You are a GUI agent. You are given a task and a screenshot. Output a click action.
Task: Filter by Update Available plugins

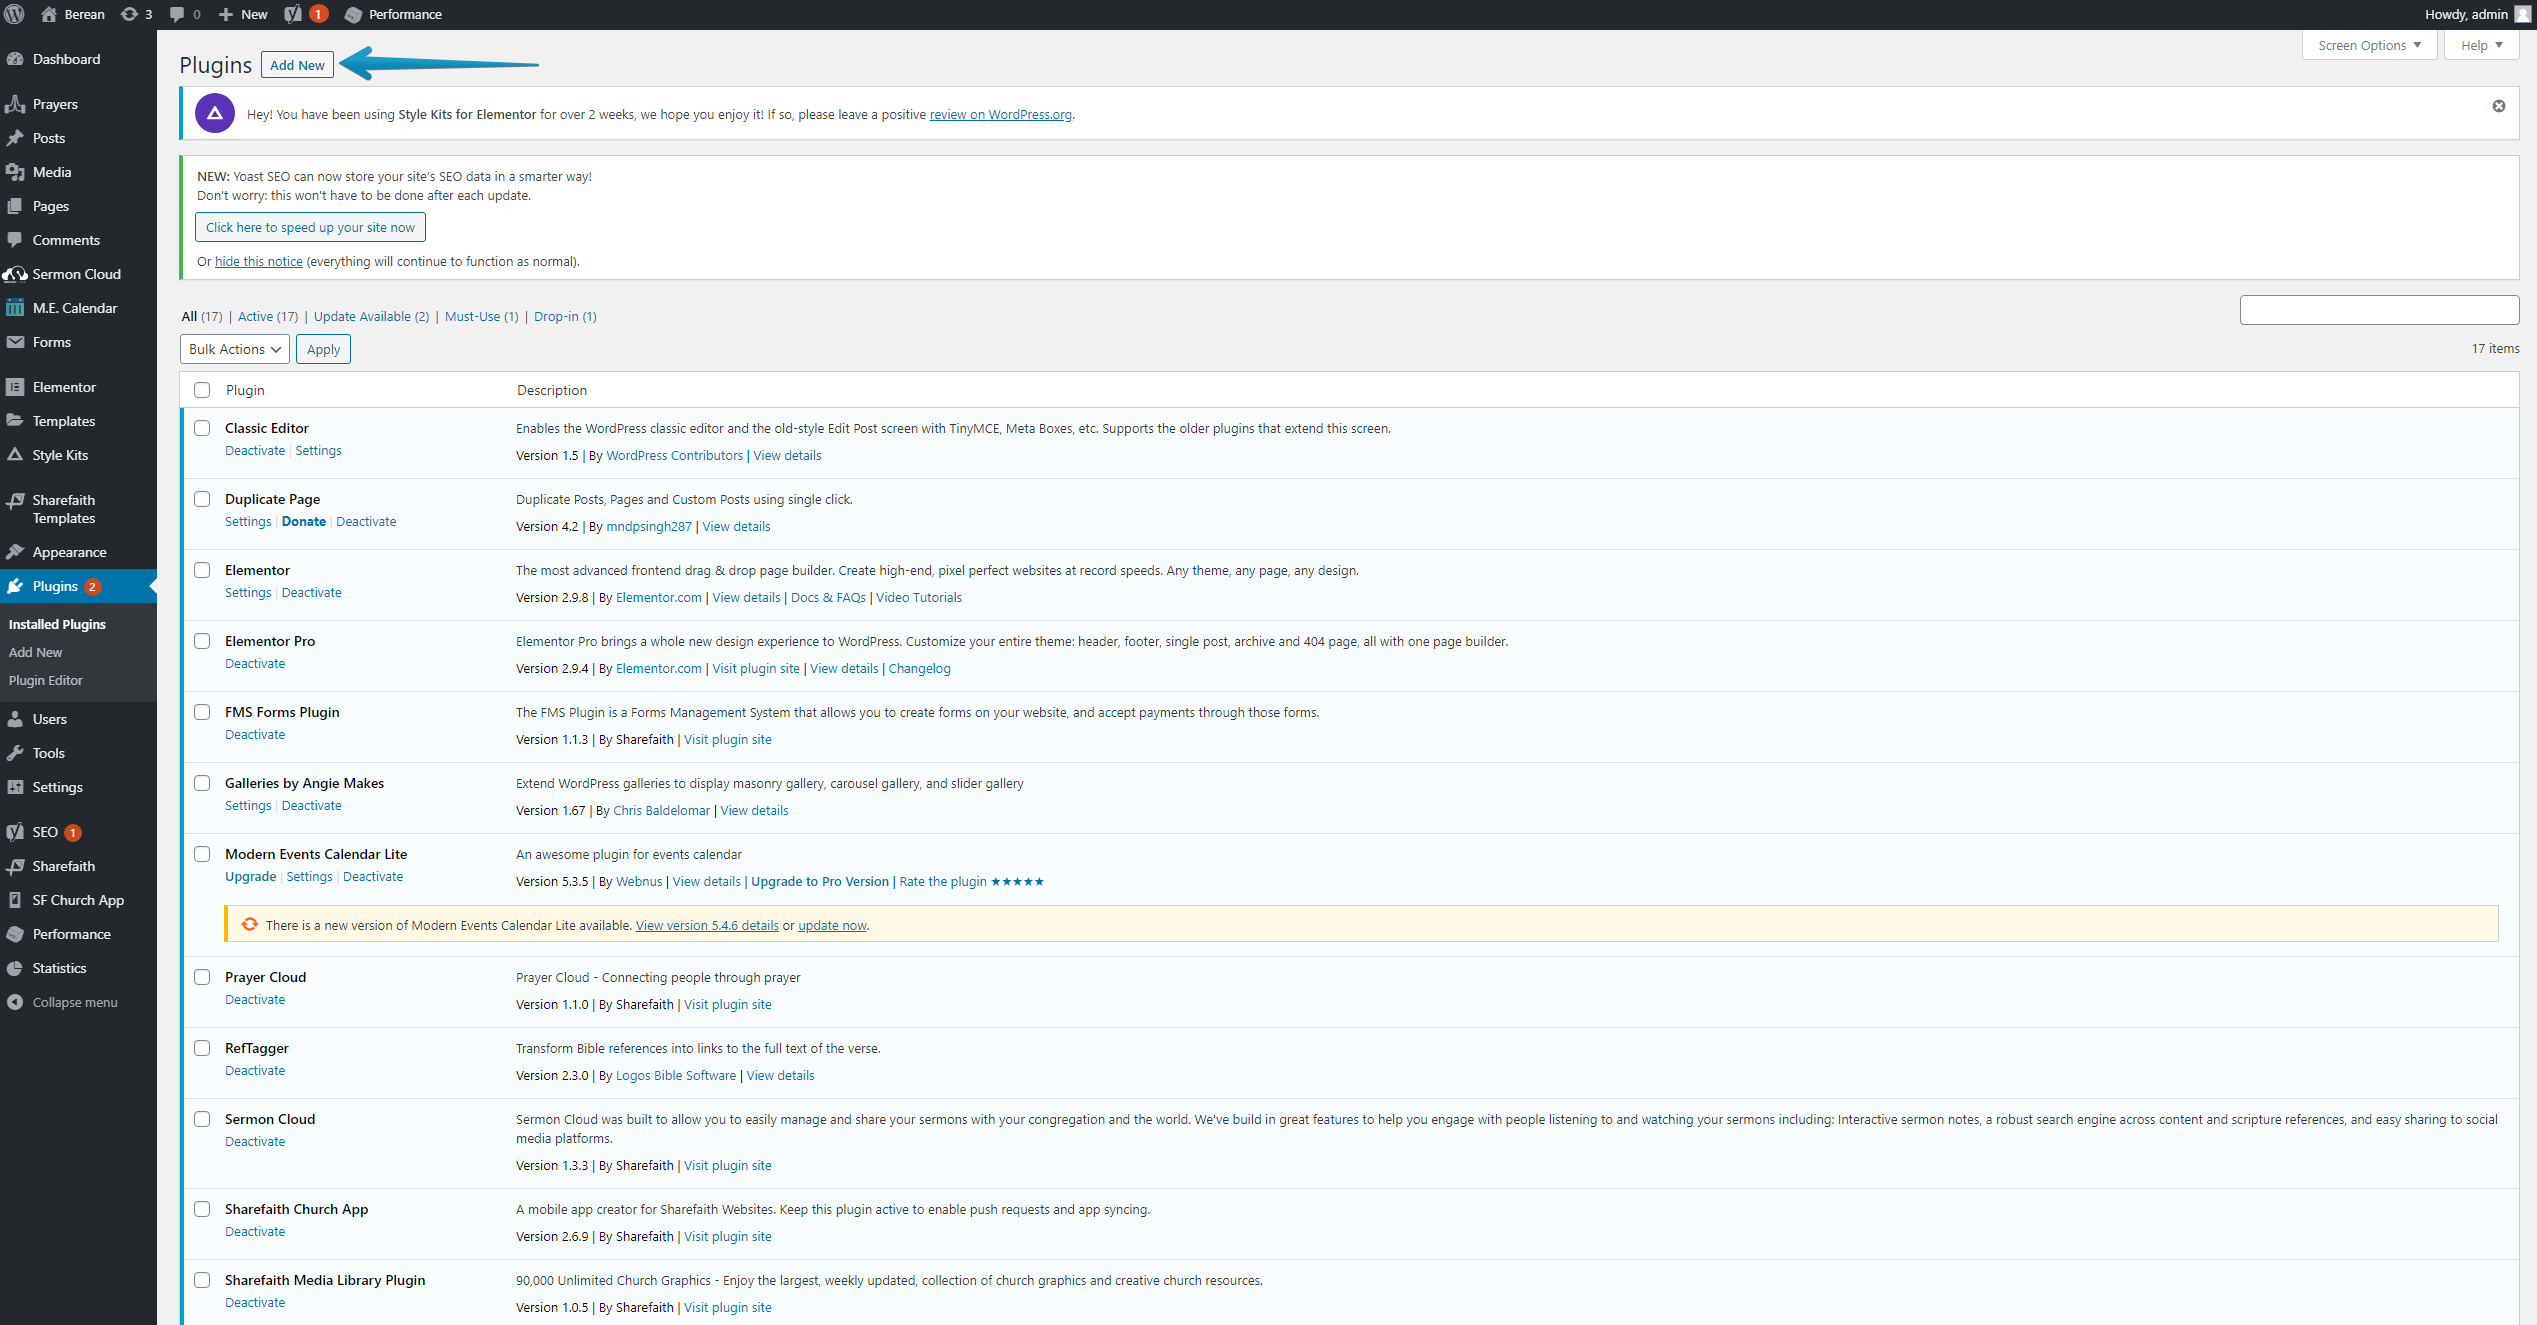click(371, 316)
